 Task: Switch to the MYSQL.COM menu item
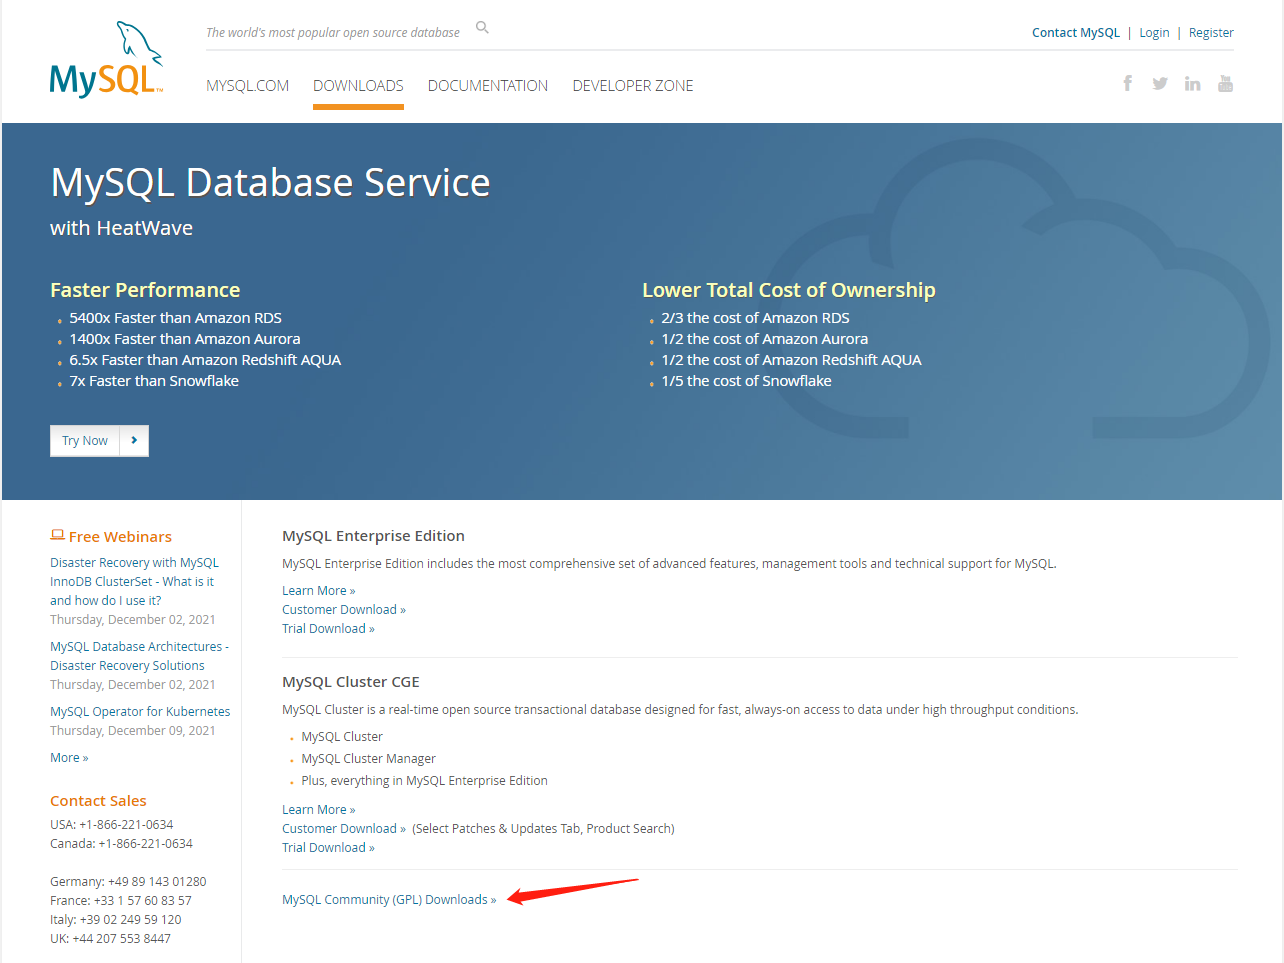click(247, 85)
